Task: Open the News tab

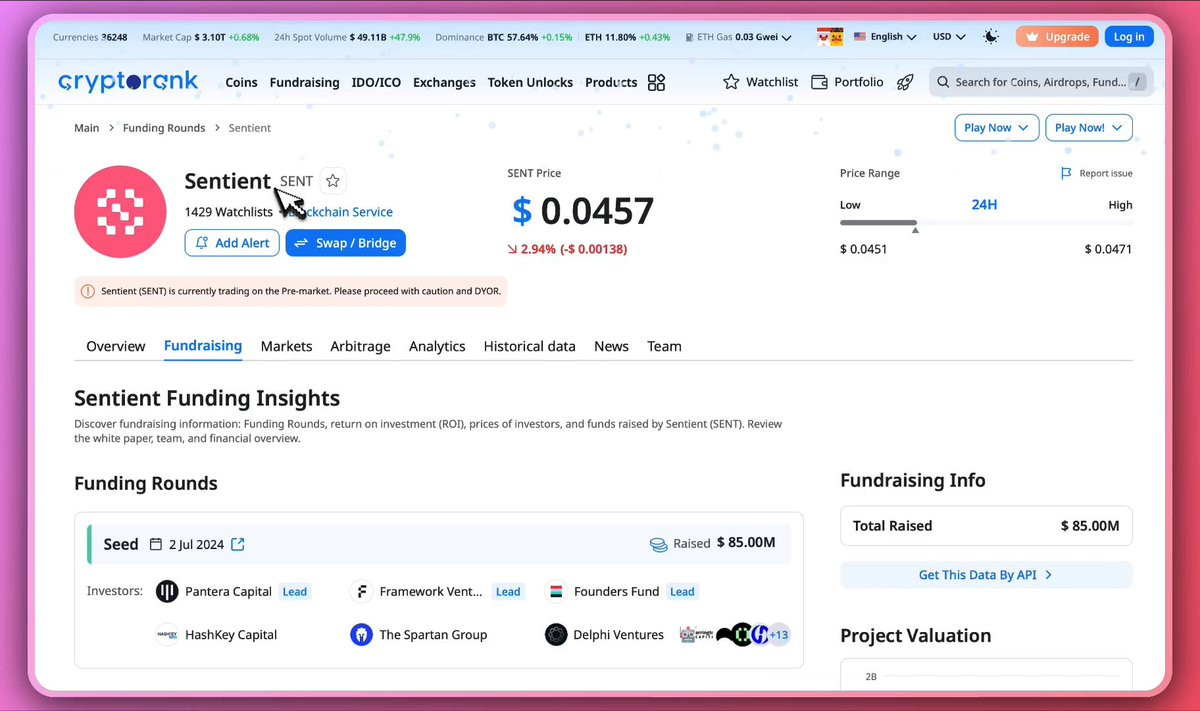Action: 611,346
